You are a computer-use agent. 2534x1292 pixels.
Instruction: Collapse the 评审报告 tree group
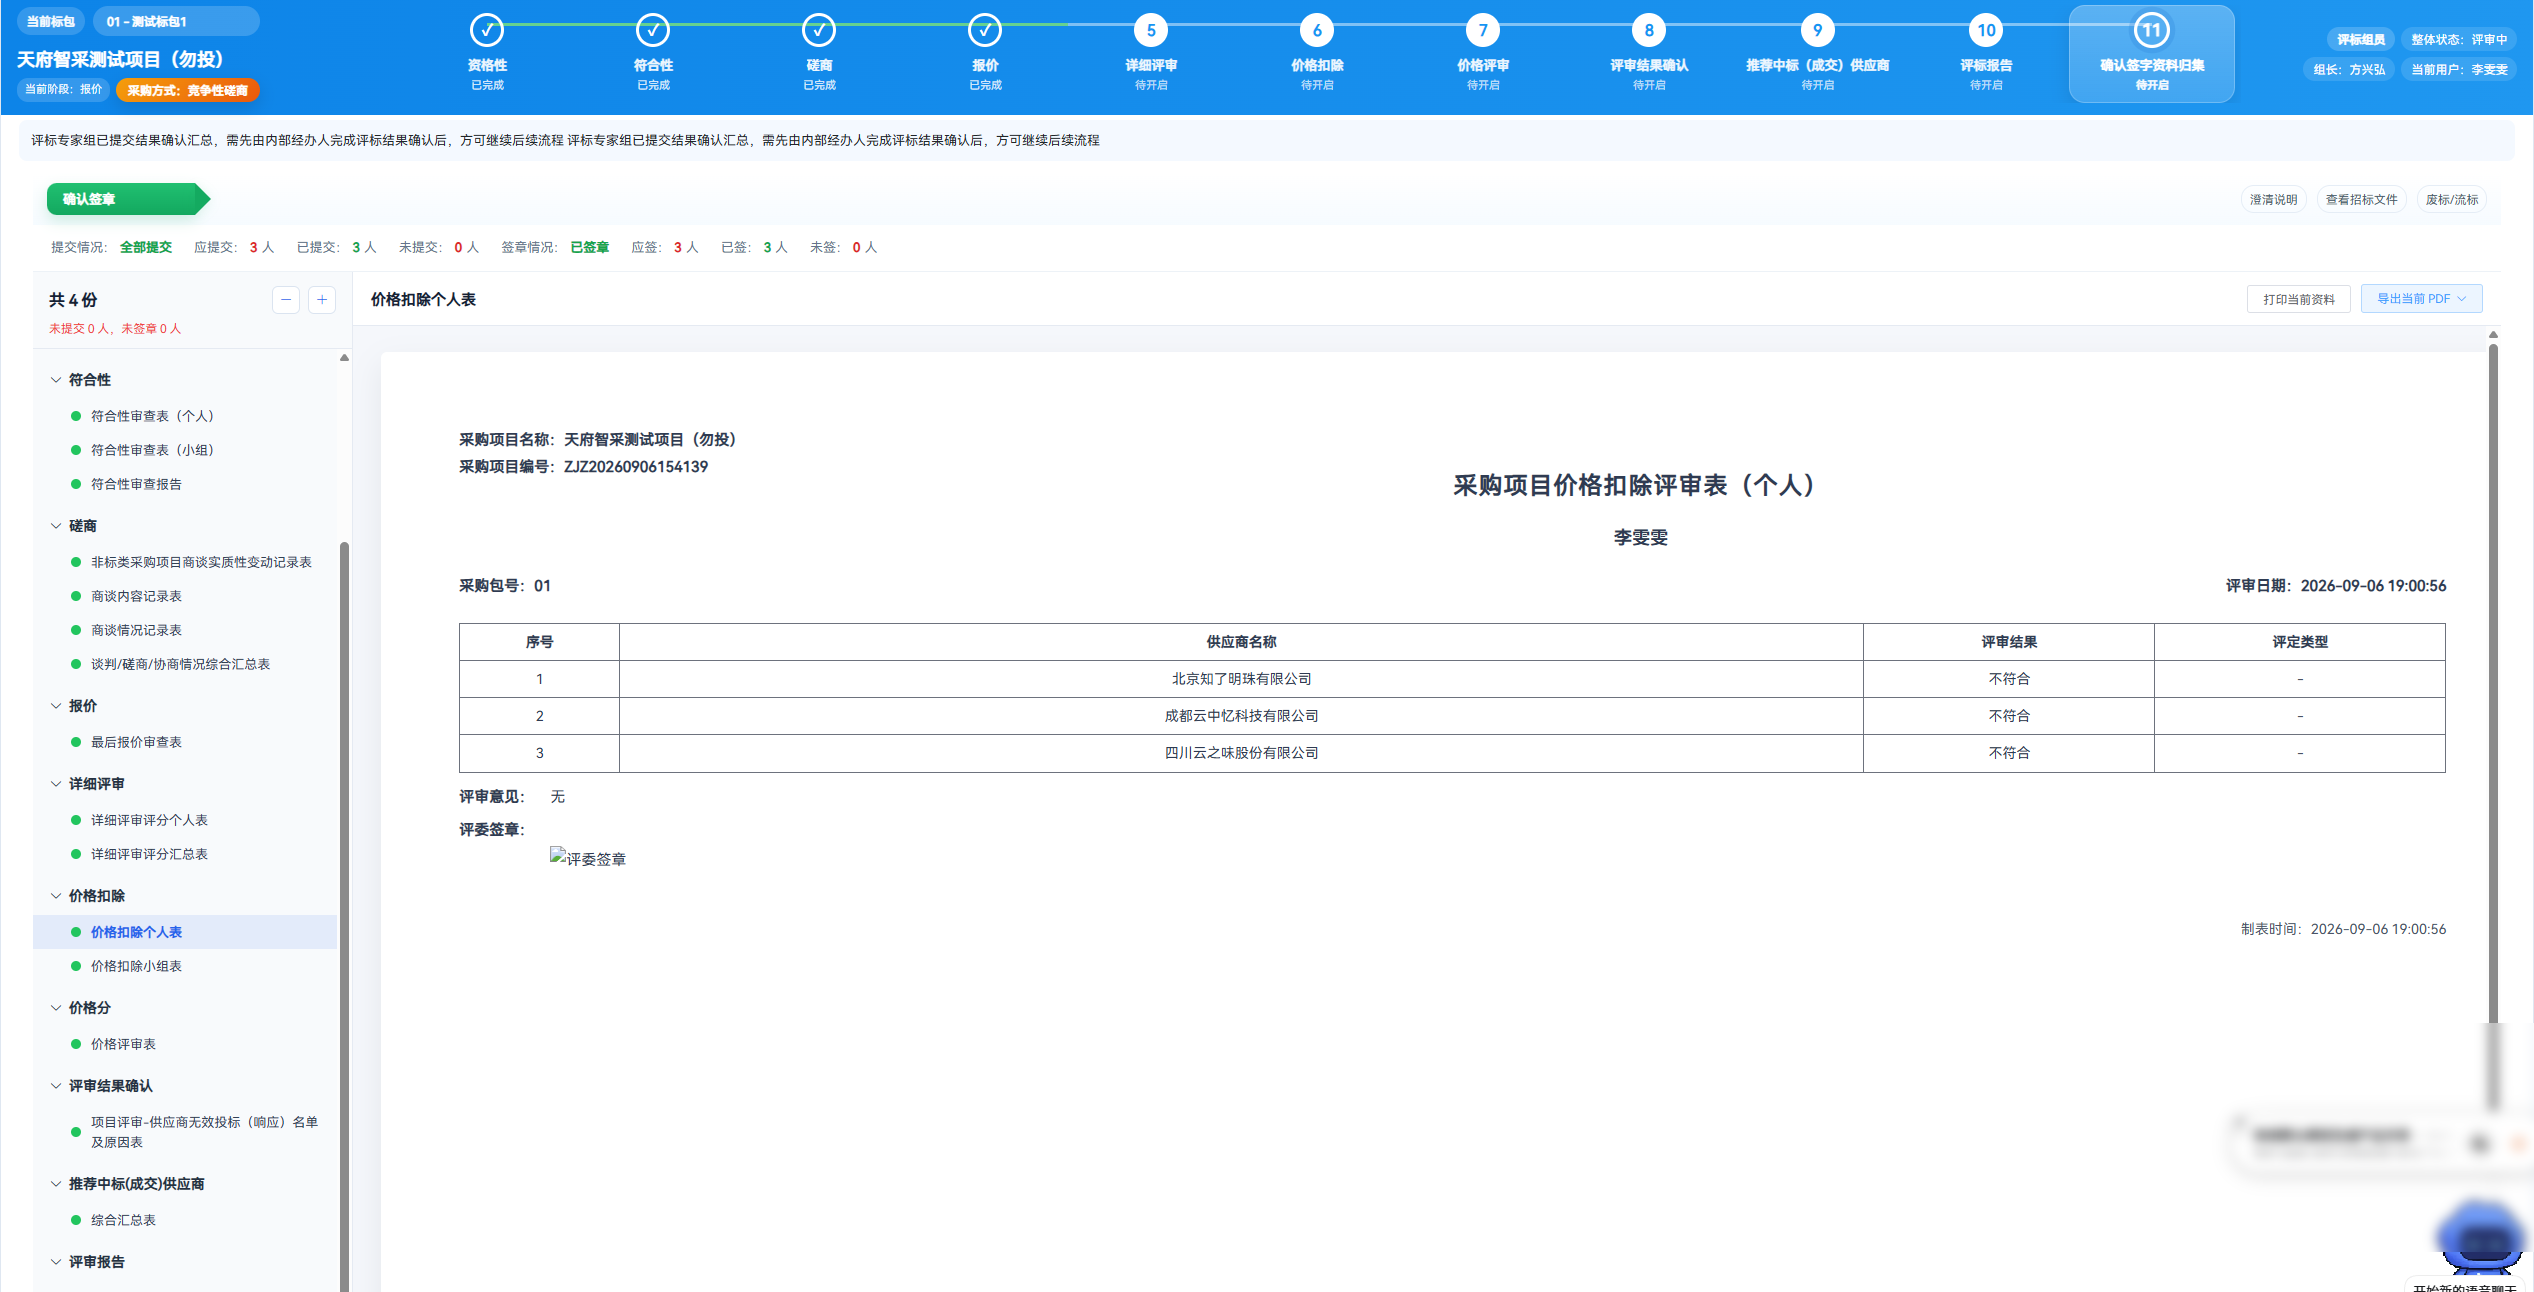[x=56, y=1262]
